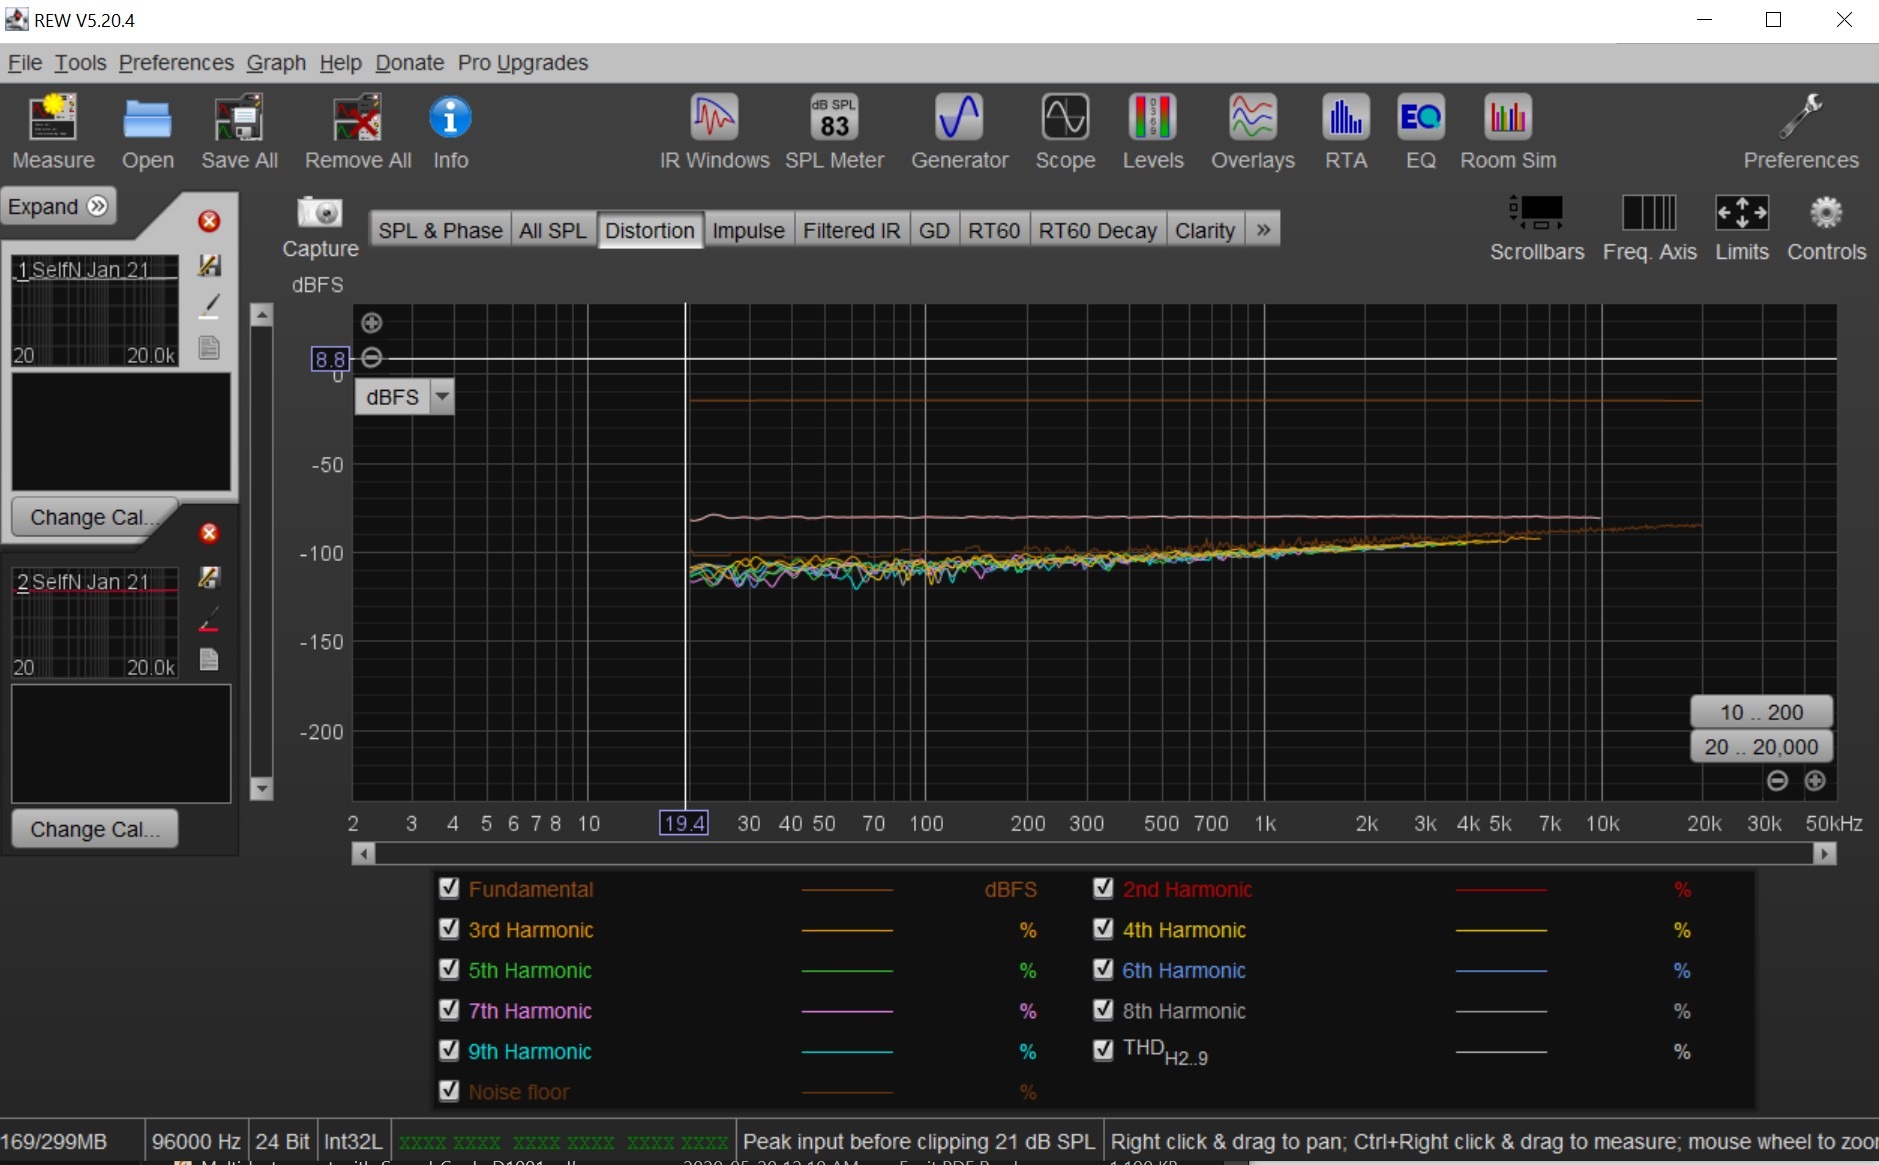This screenshot has height=1165, width=1879.
Task: Remove measurement 1 with red X
Action: pos(209,221)
